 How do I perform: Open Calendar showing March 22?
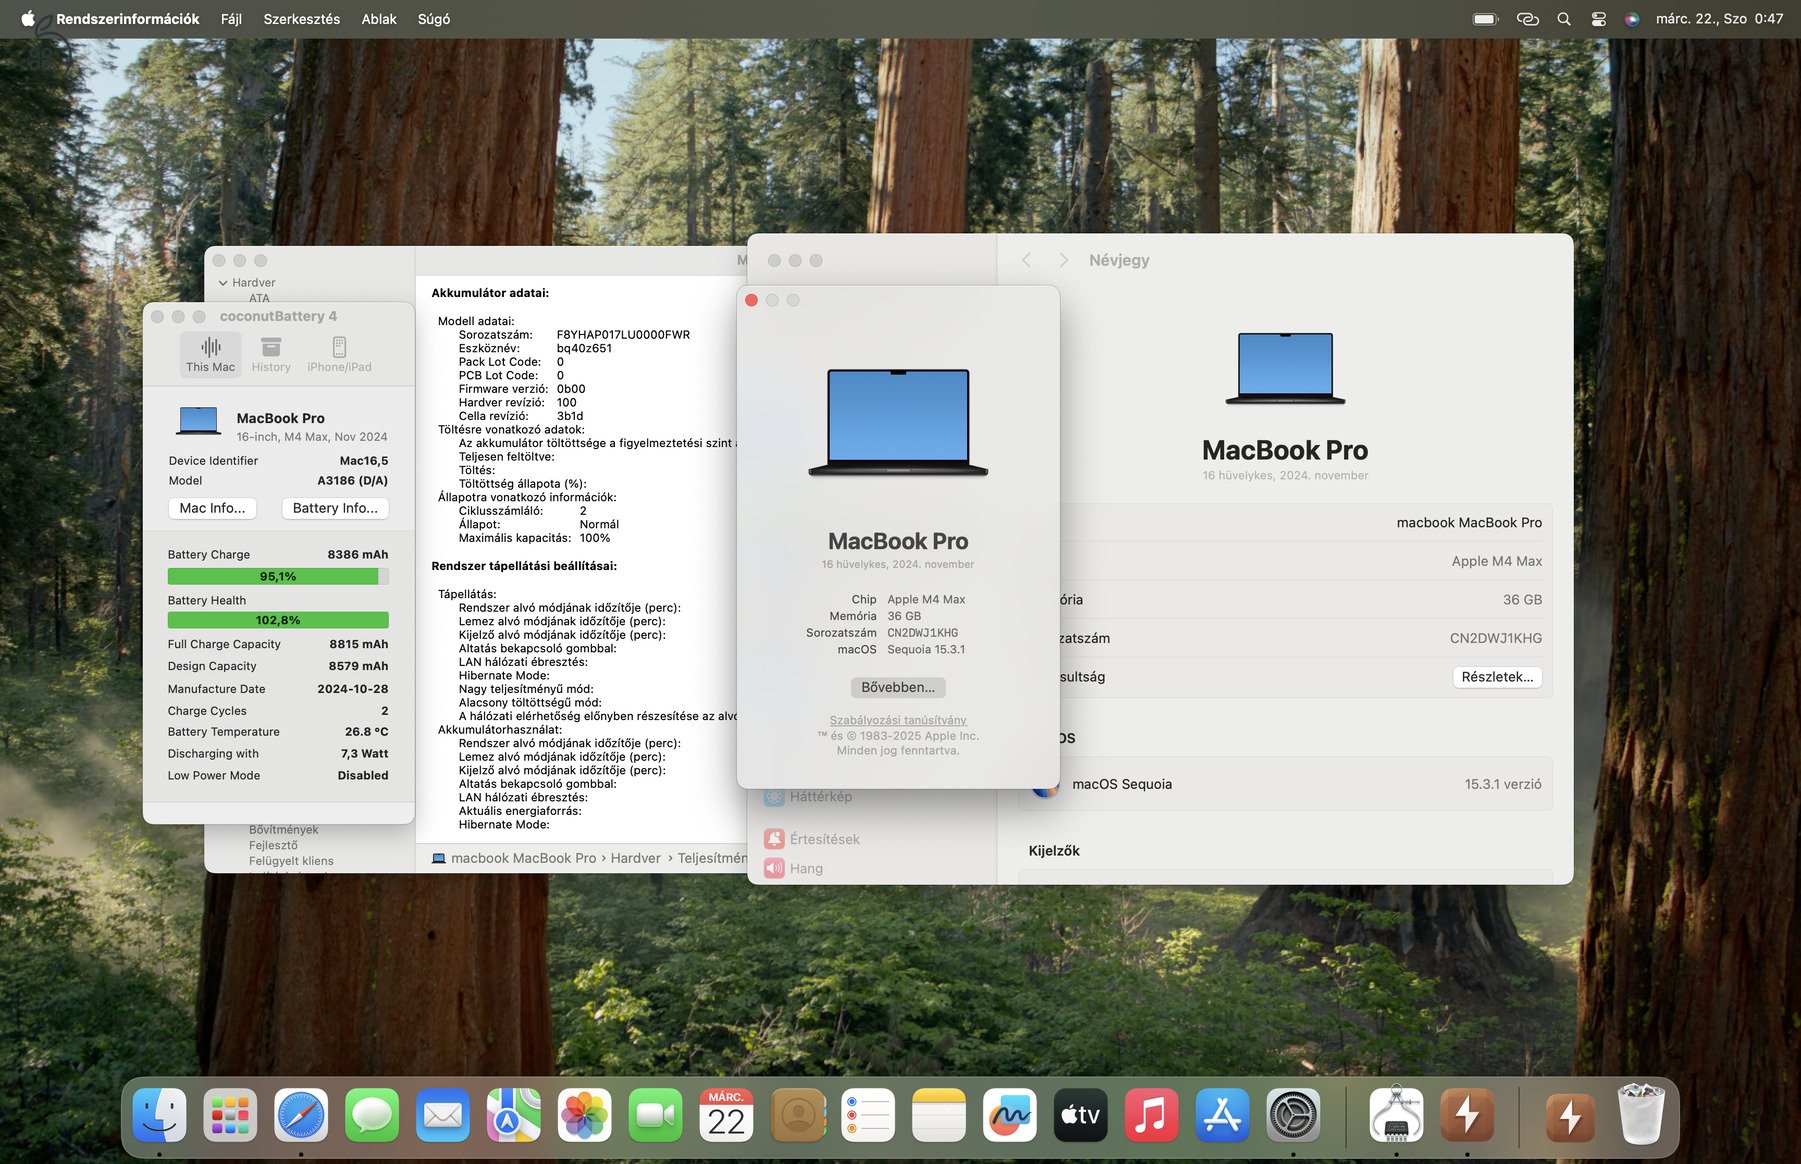click(x=726, y=1115)
